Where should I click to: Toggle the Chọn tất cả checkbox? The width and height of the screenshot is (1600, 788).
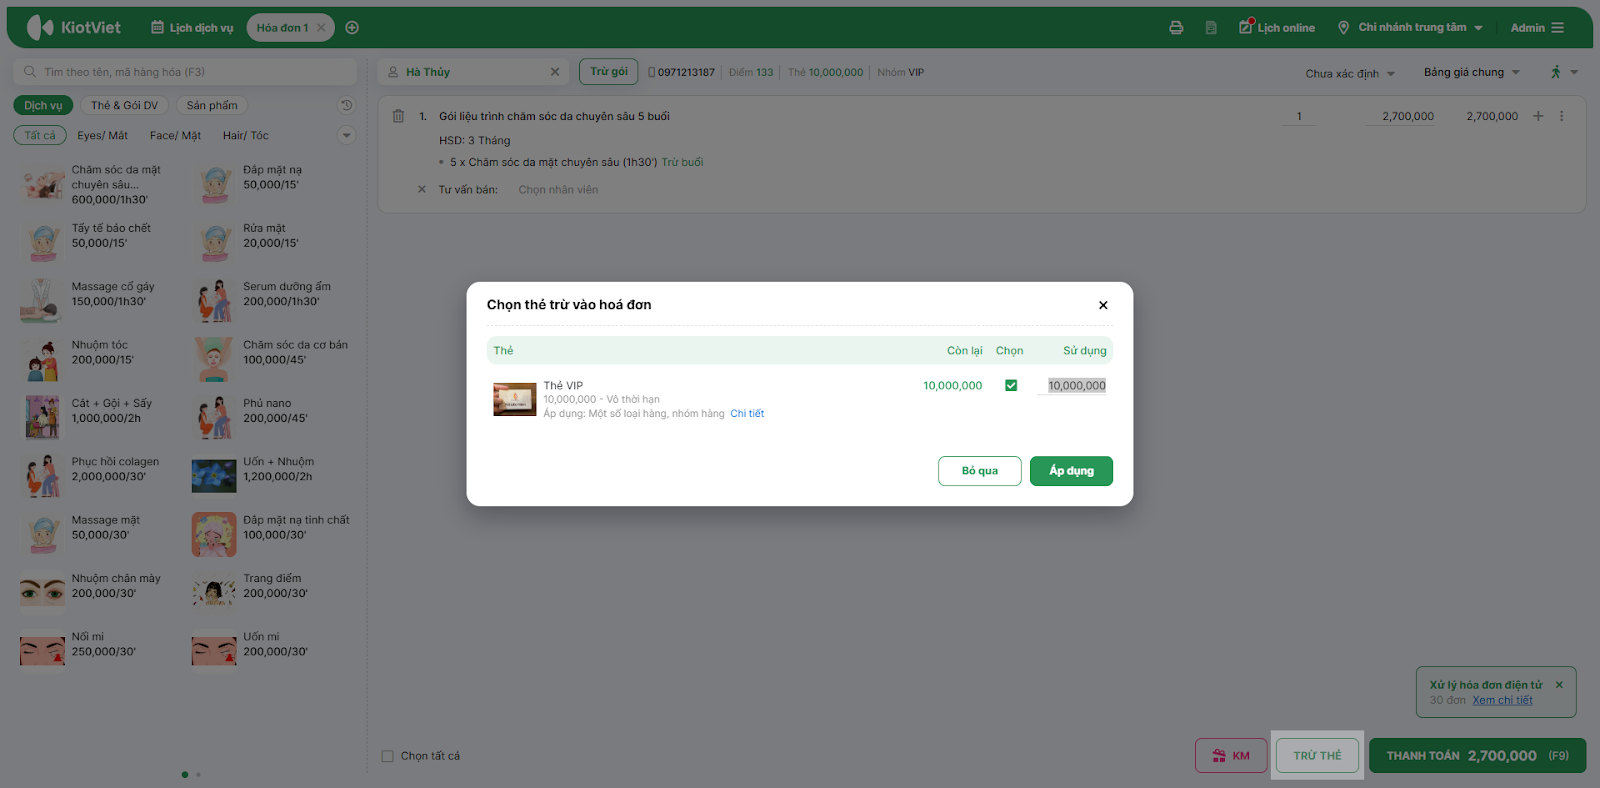[387, 756]
